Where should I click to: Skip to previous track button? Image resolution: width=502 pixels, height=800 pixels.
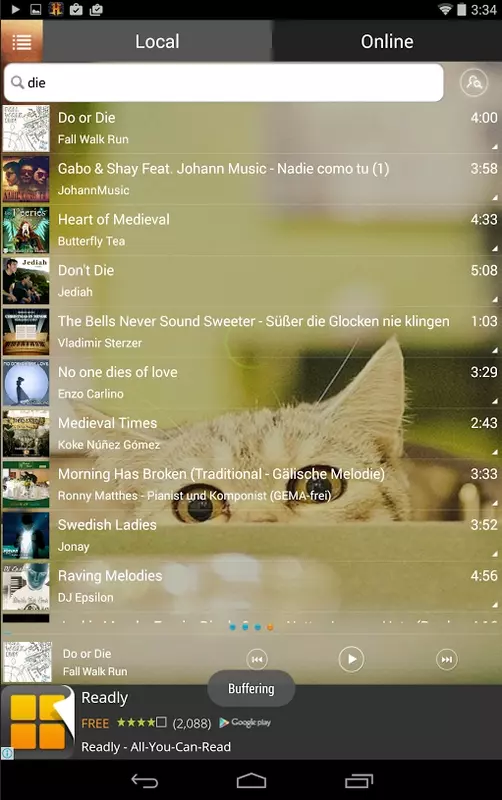[x=257, y=659]
